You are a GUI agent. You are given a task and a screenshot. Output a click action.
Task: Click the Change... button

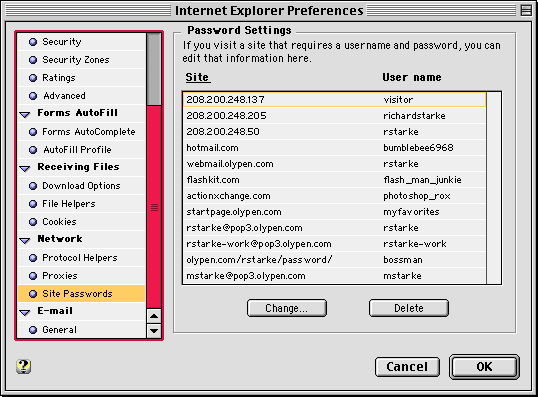click(x=287, y=308)
